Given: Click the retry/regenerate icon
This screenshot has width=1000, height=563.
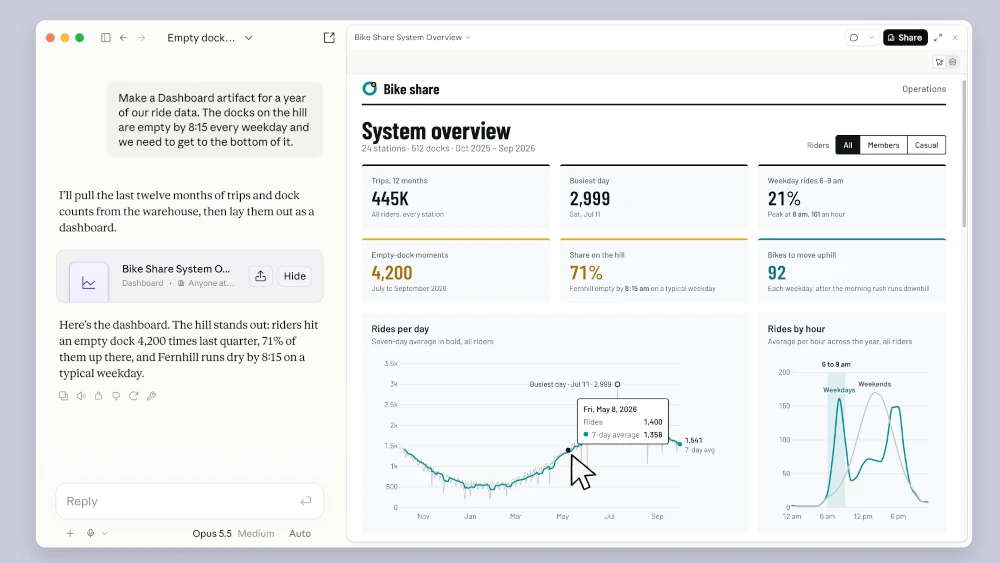Looking at the screenshot, I should [x=133, y=396].
